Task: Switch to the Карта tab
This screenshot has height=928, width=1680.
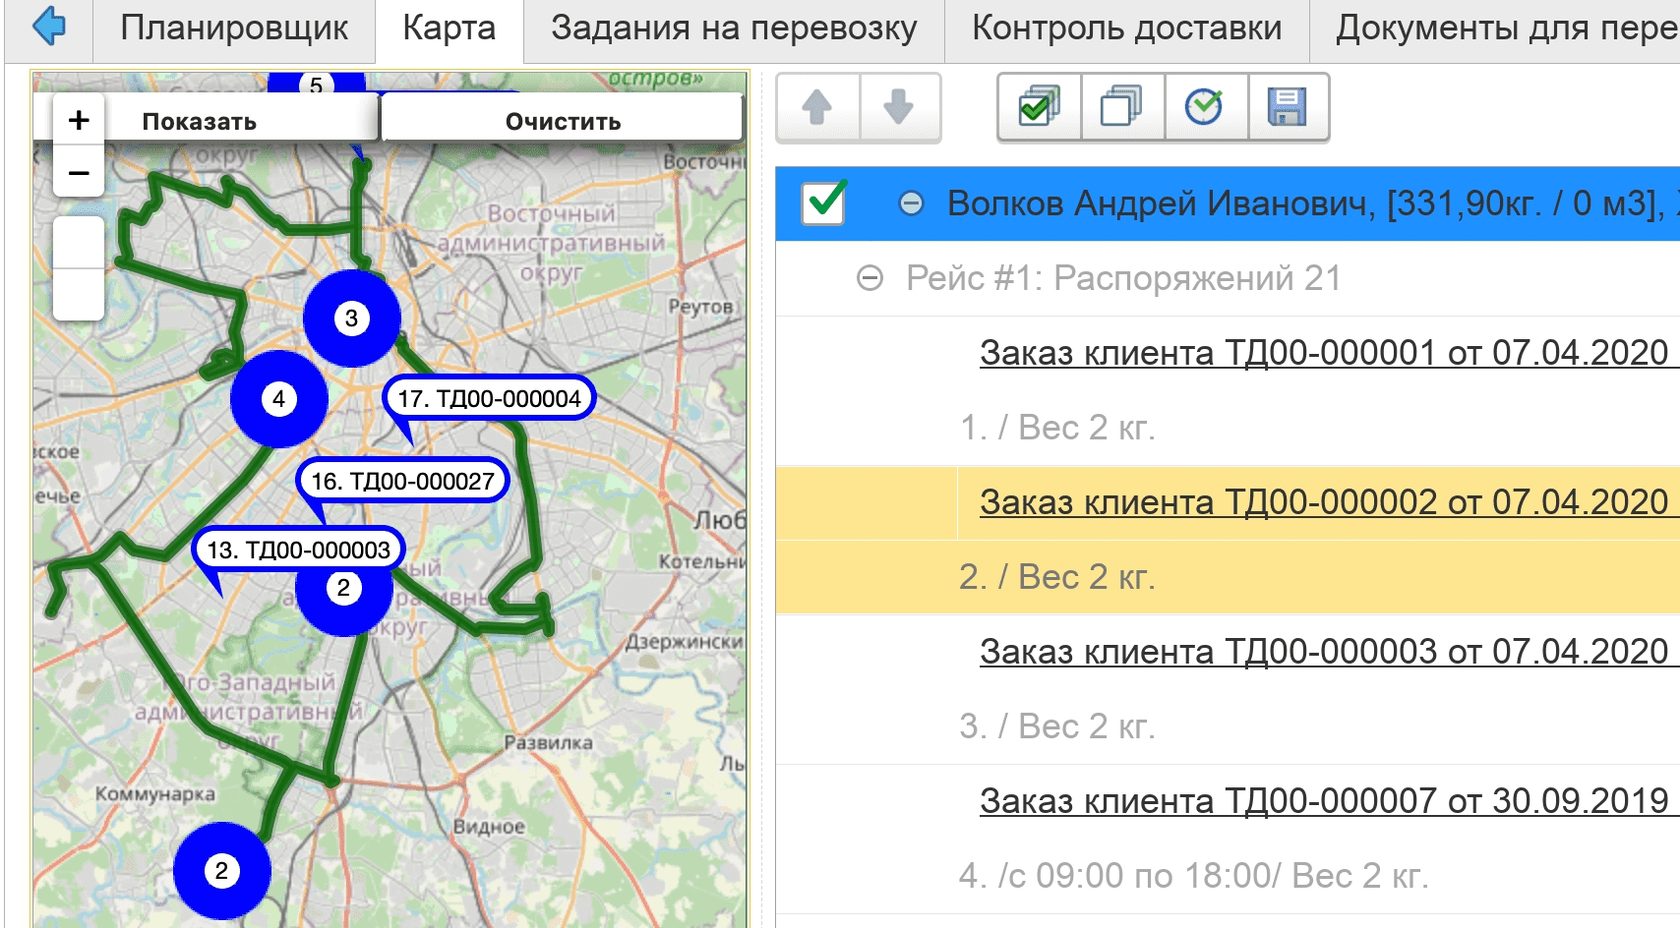Action: (449, 28)
